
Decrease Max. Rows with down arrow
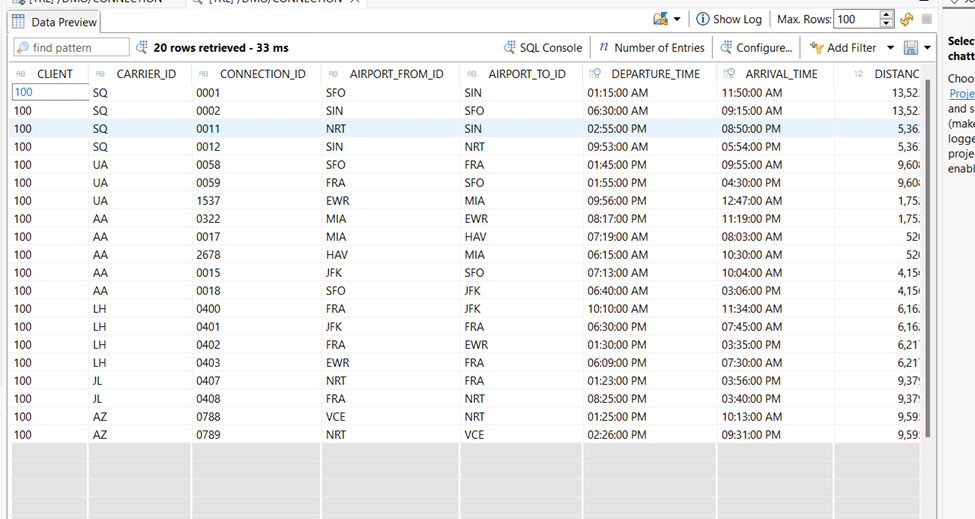[x=886, y=24]
